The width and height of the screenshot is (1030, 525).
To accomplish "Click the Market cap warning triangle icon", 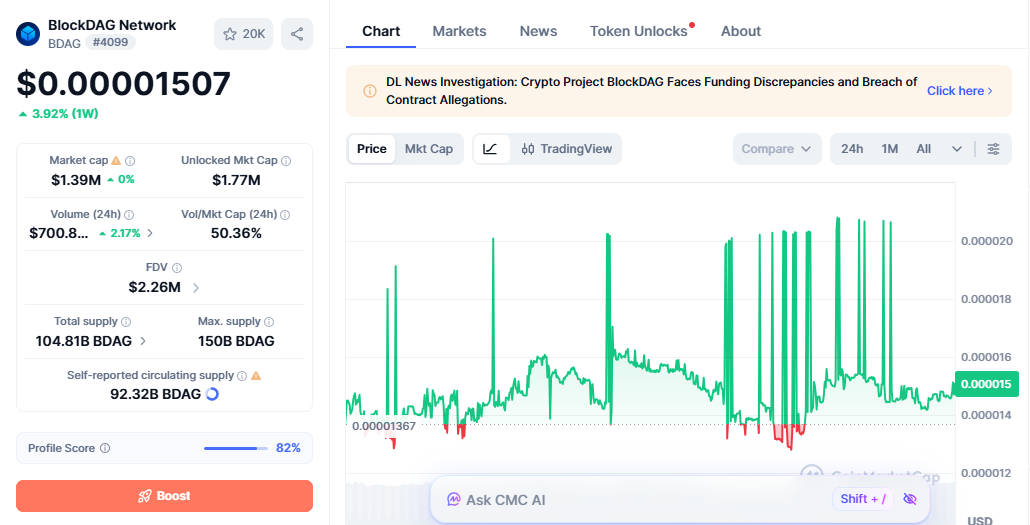I will (x=116, y=160).
